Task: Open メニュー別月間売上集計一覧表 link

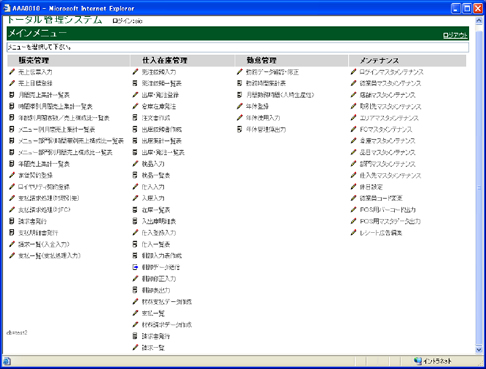Action: tap(57, 129)
